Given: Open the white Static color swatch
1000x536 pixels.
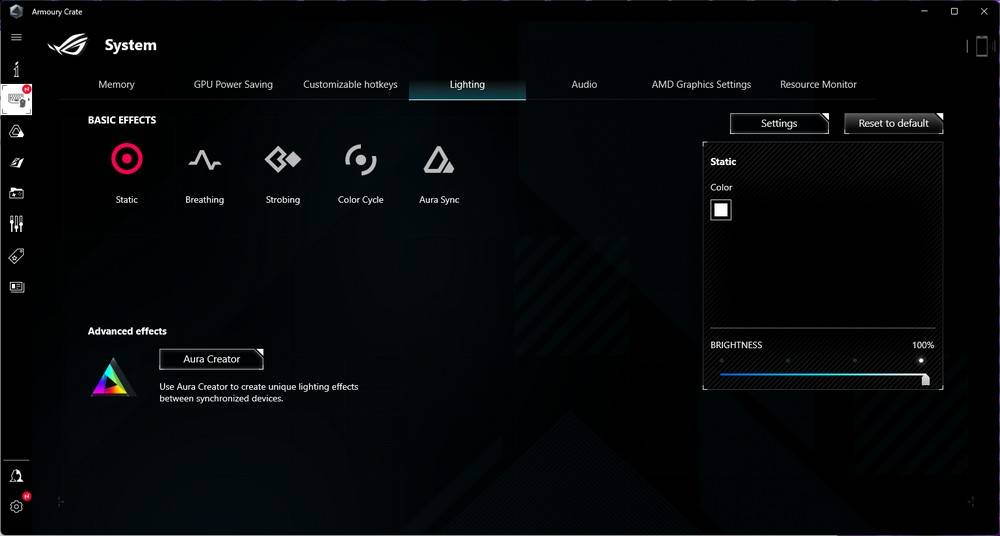Looking at the screenshot, I should 721,210.
